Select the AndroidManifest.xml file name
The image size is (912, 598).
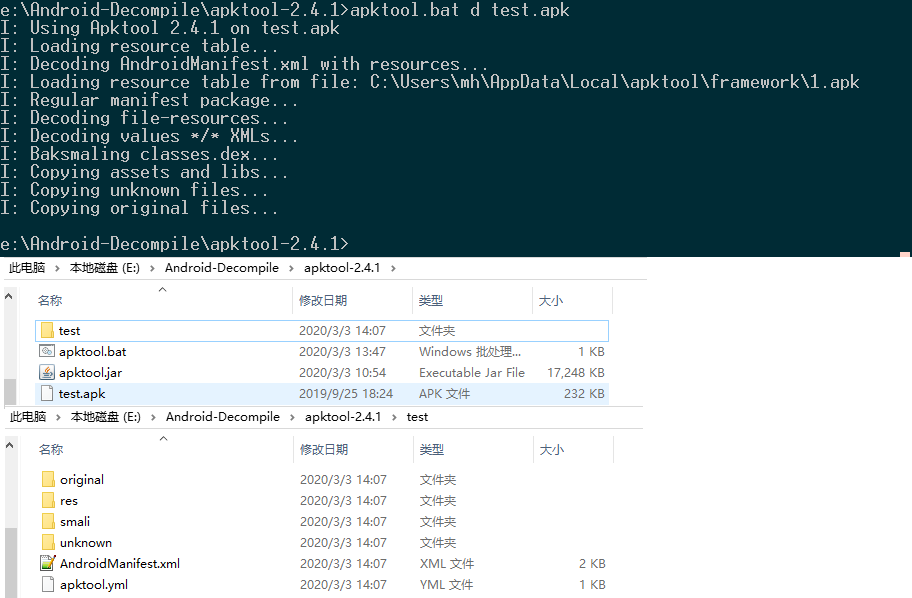[x=120, y=563]
